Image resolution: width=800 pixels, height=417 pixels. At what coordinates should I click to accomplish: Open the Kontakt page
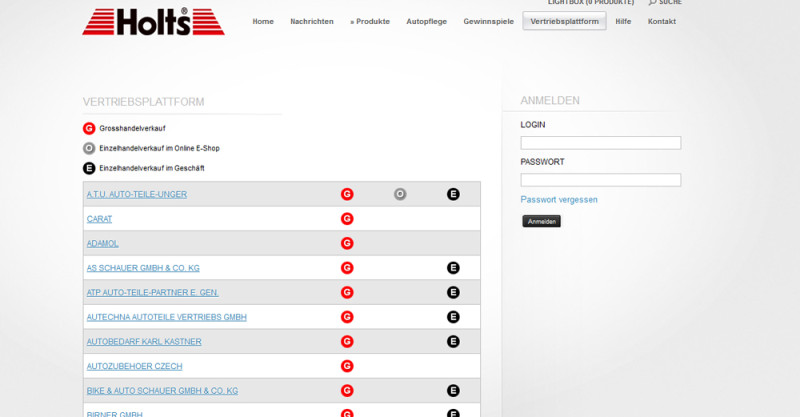click(662, 21)
